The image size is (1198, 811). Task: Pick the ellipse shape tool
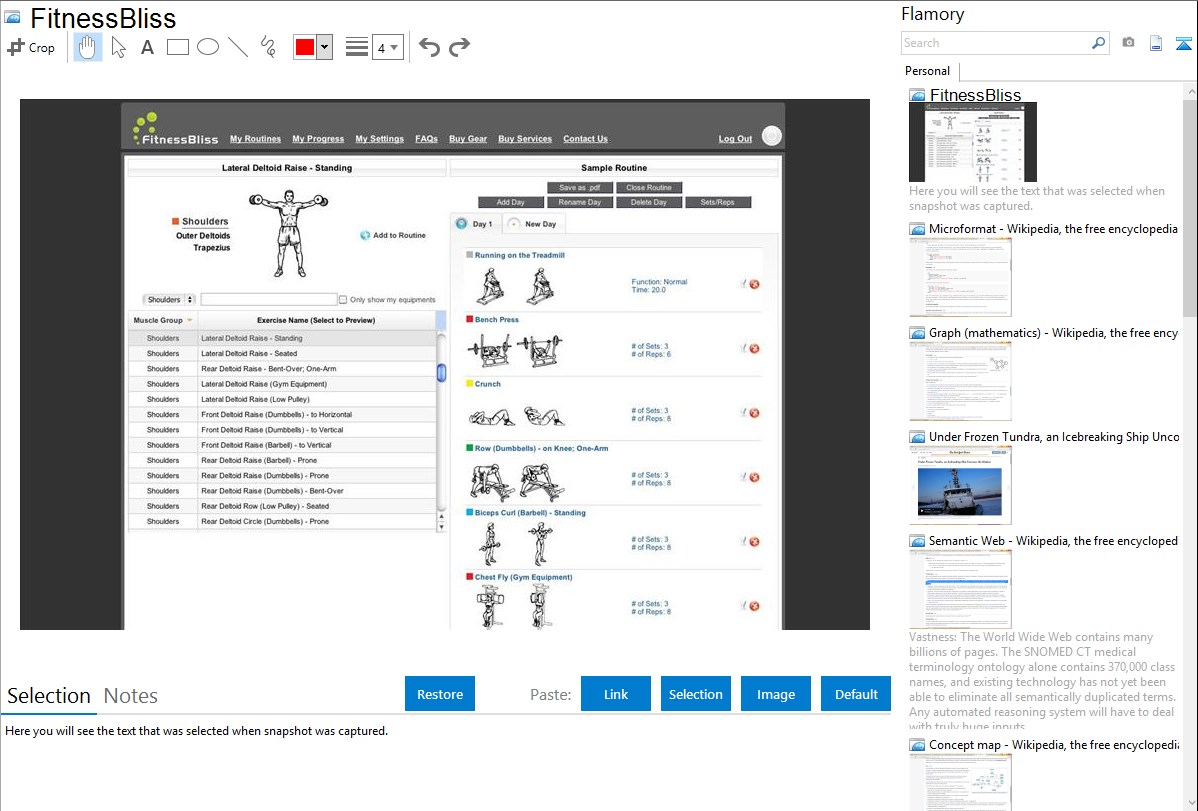coord(208,47)
